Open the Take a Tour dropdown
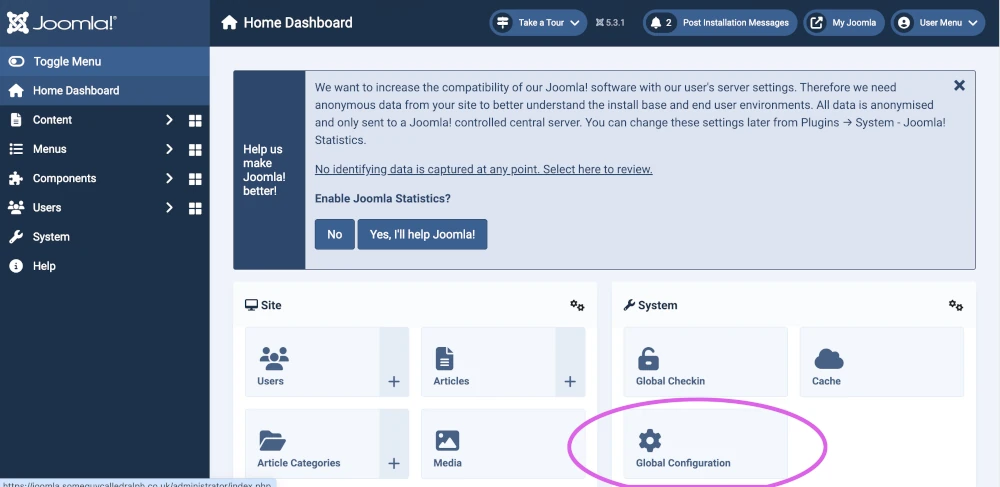 click(538, 23)
